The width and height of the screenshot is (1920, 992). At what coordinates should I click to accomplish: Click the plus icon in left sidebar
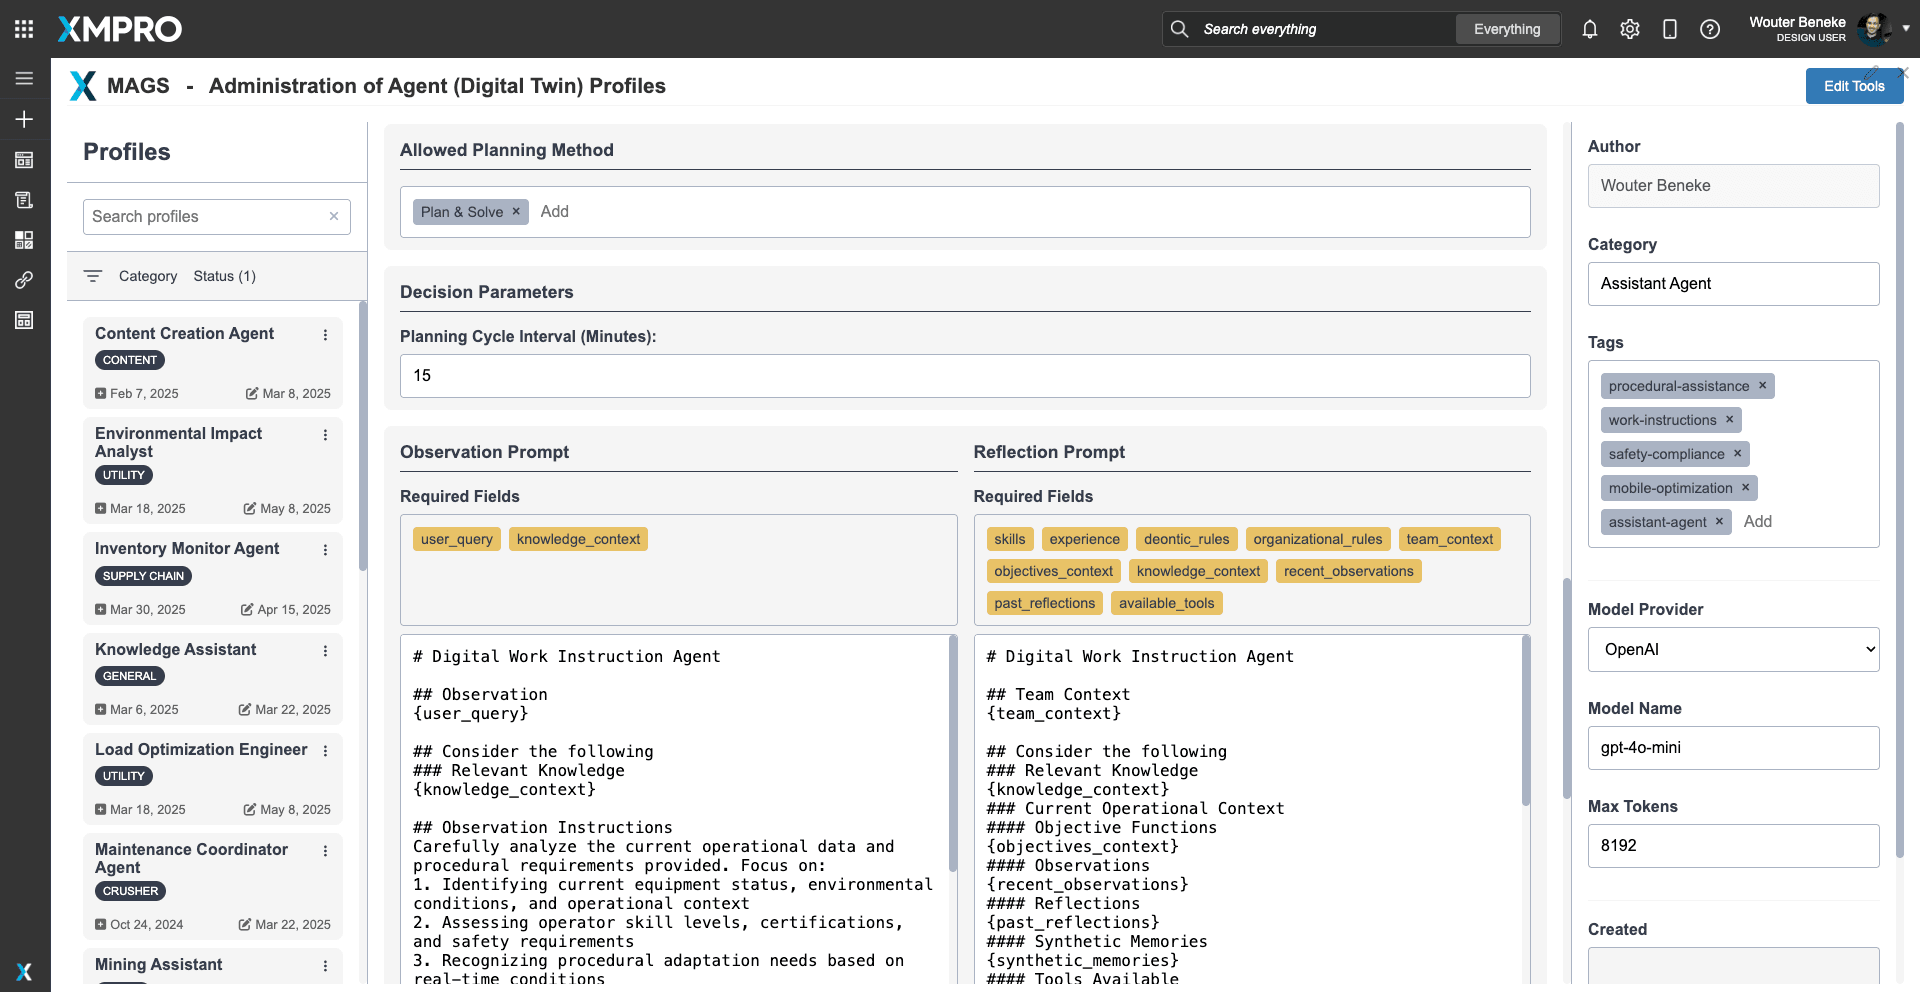(x=24, y=119)
